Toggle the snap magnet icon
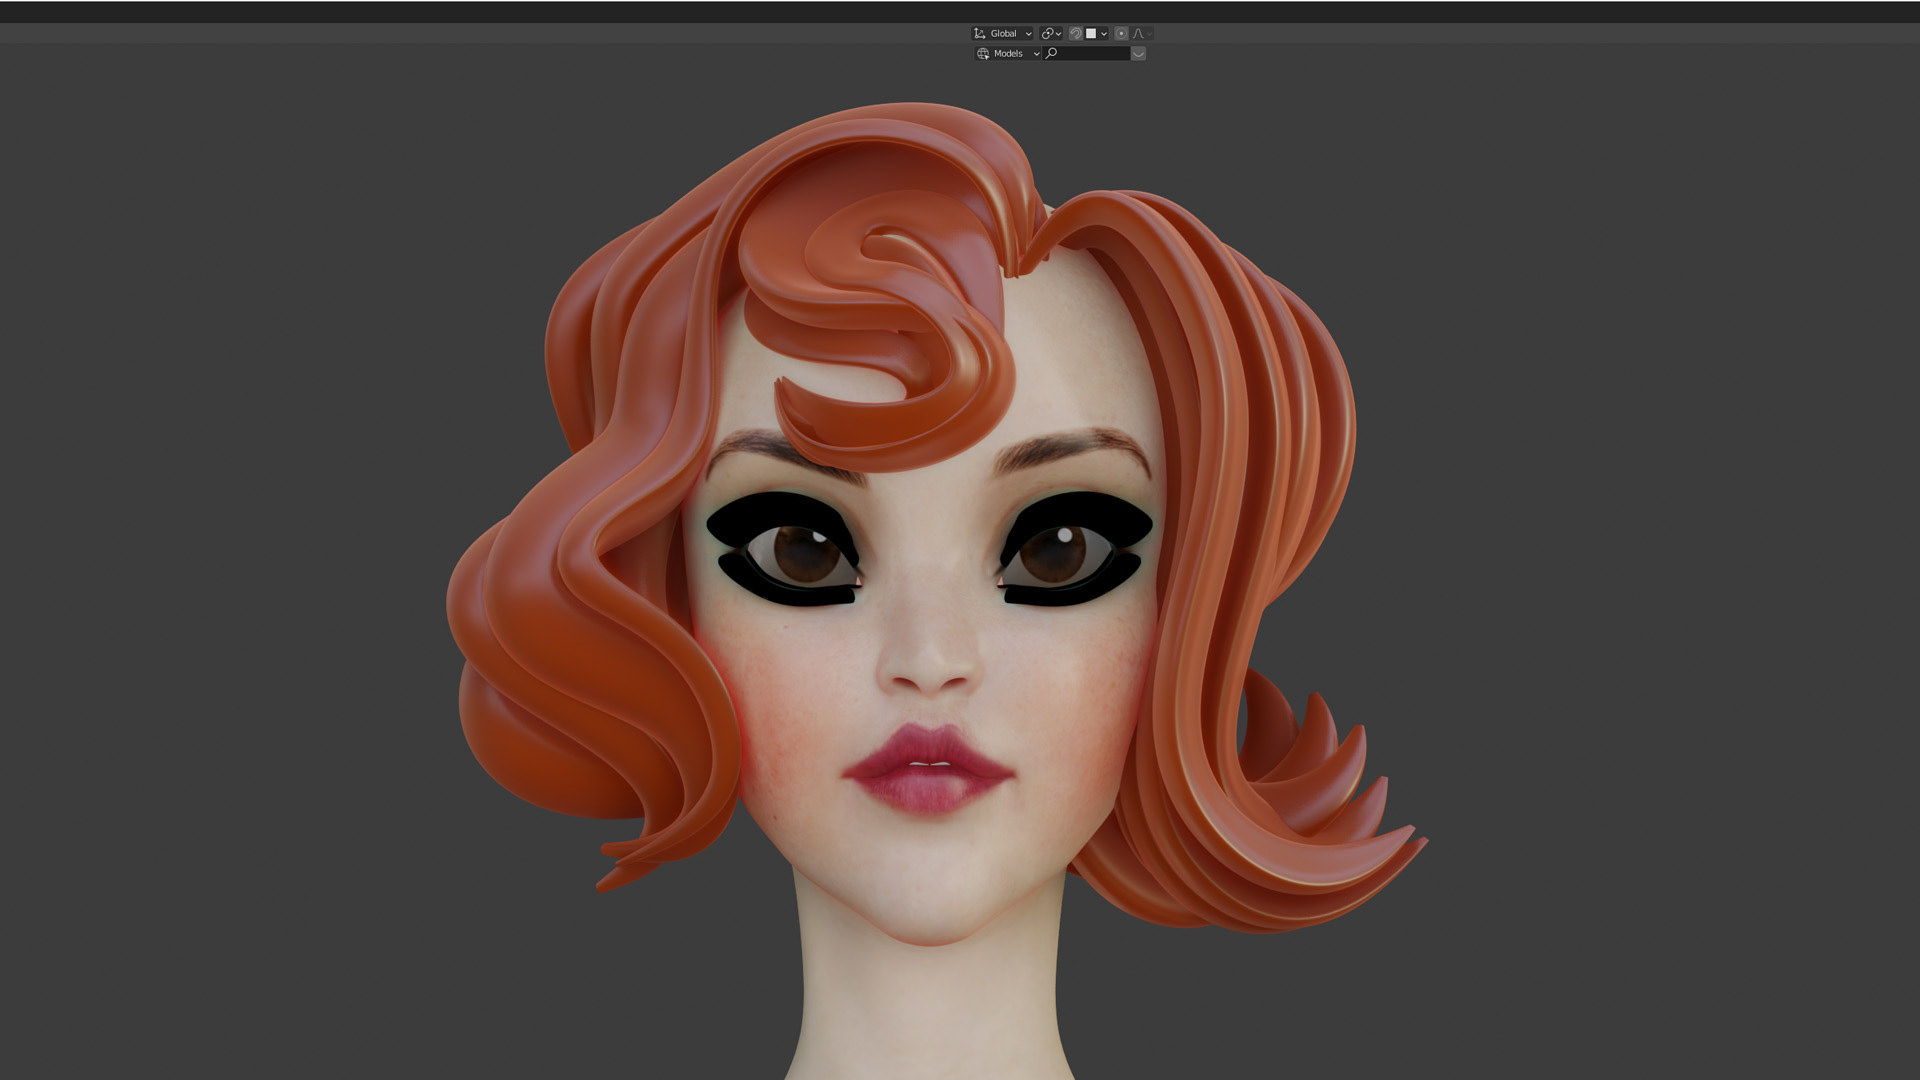 [1076, 33]
